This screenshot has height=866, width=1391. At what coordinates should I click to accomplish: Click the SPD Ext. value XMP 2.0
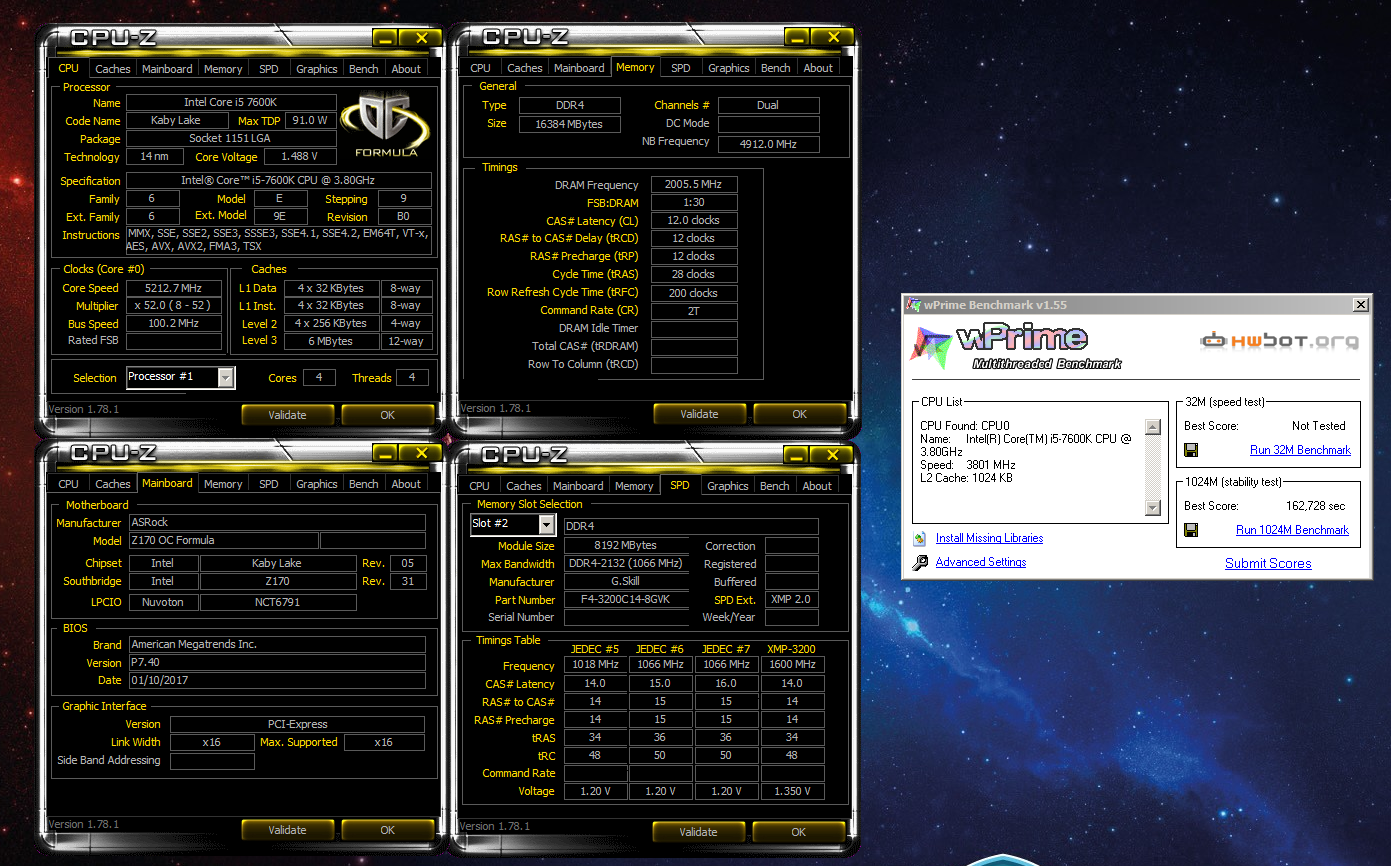point(791,600)
